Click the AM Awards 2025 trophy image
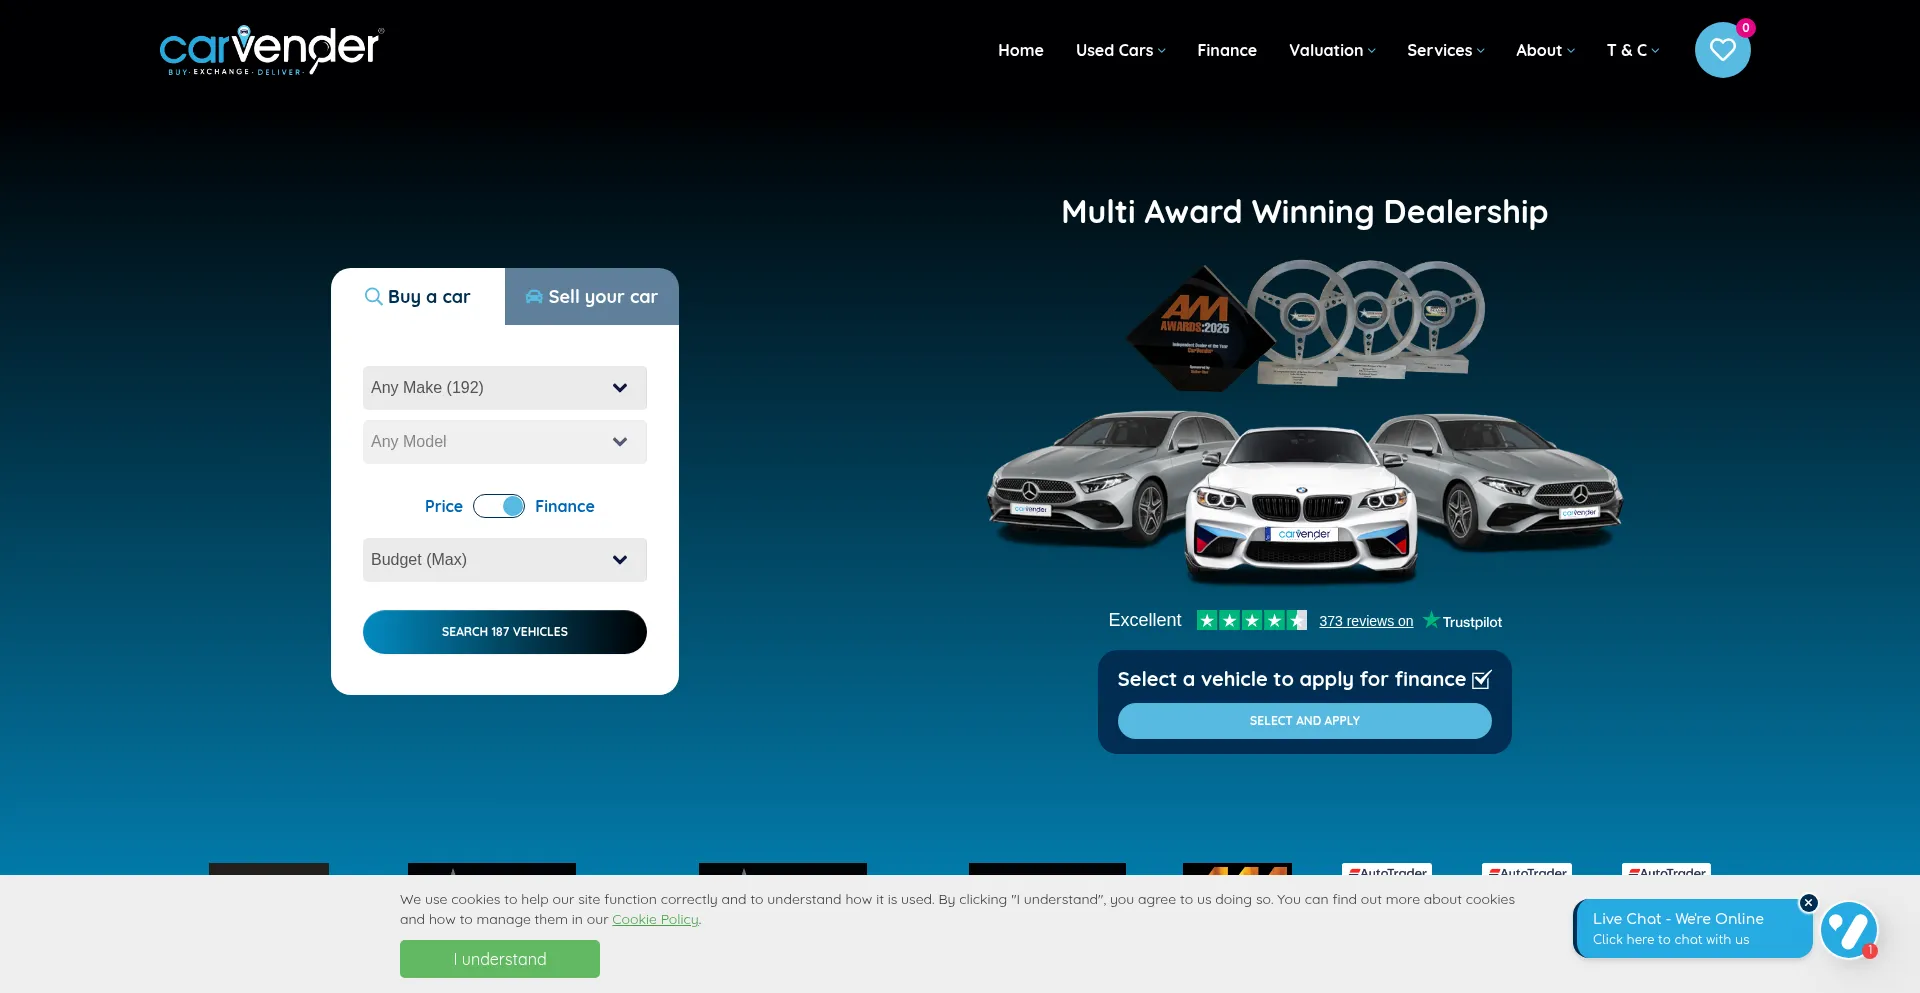This screenshot has width=1920, height=993. 1199,328
